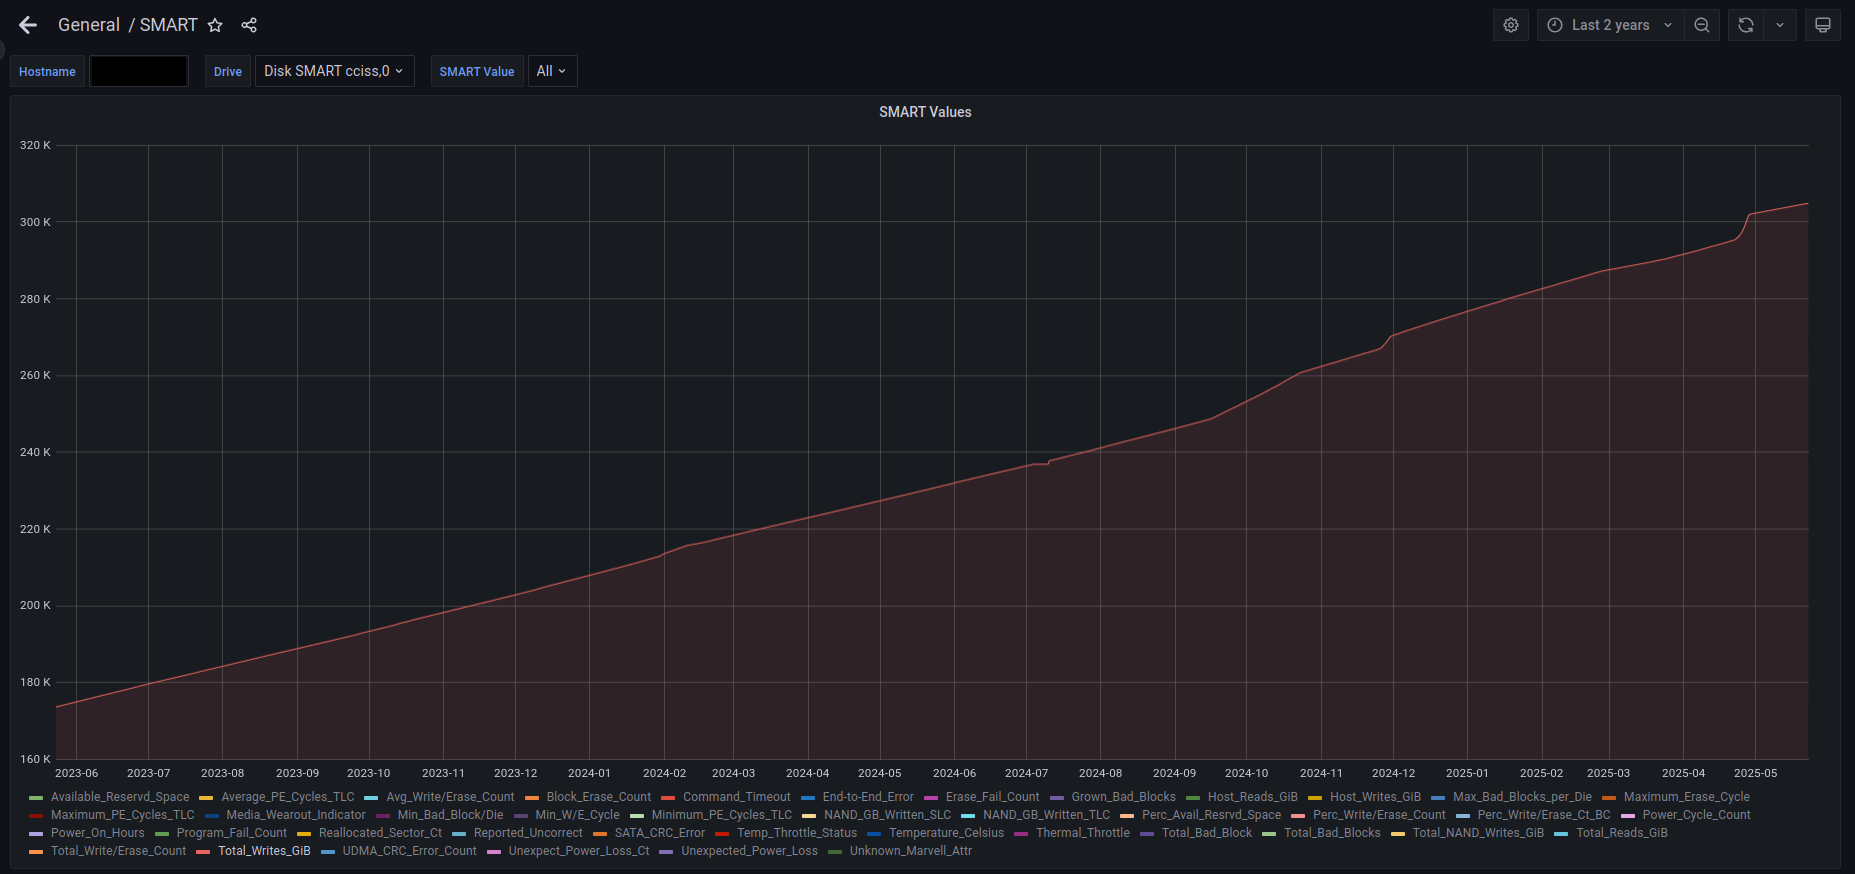
Task: Toggle Available_Reservd_Space series in legend
Action: [120, 797]
